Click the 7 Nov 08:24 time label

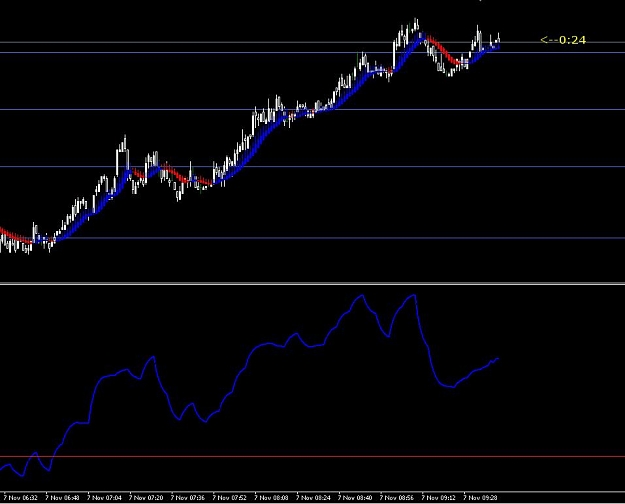[x=313, y=498]
